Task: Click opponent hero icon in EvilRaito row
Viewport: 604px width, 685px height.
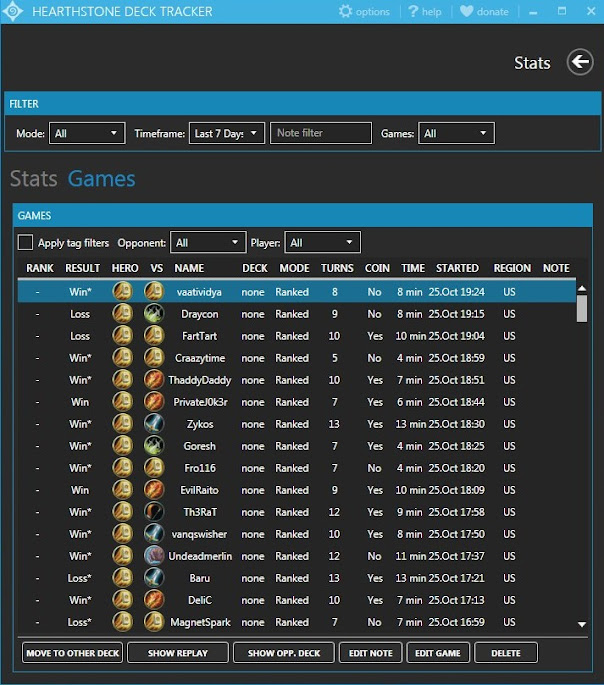Action: tap(154, 490)
